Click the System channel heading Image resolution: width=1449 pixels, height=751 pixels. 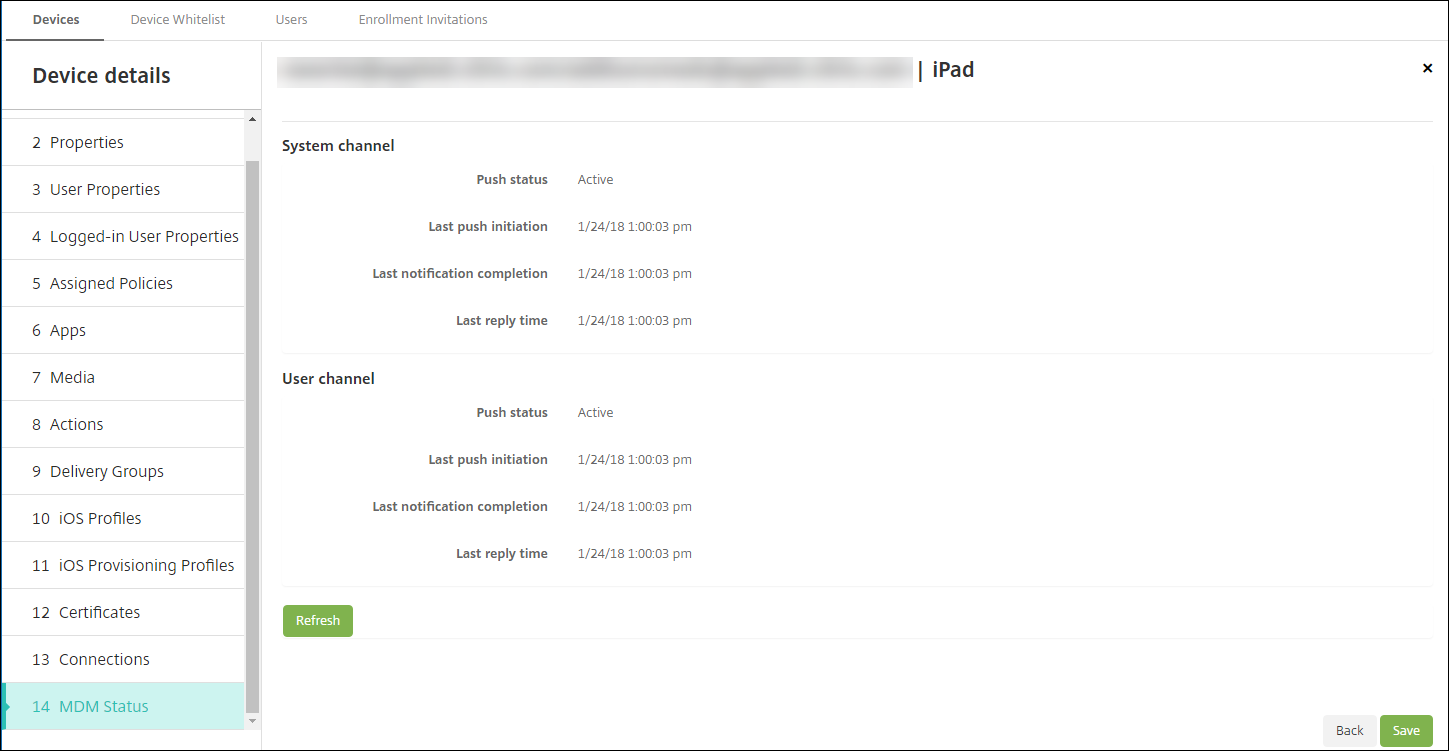pos(338,146)
